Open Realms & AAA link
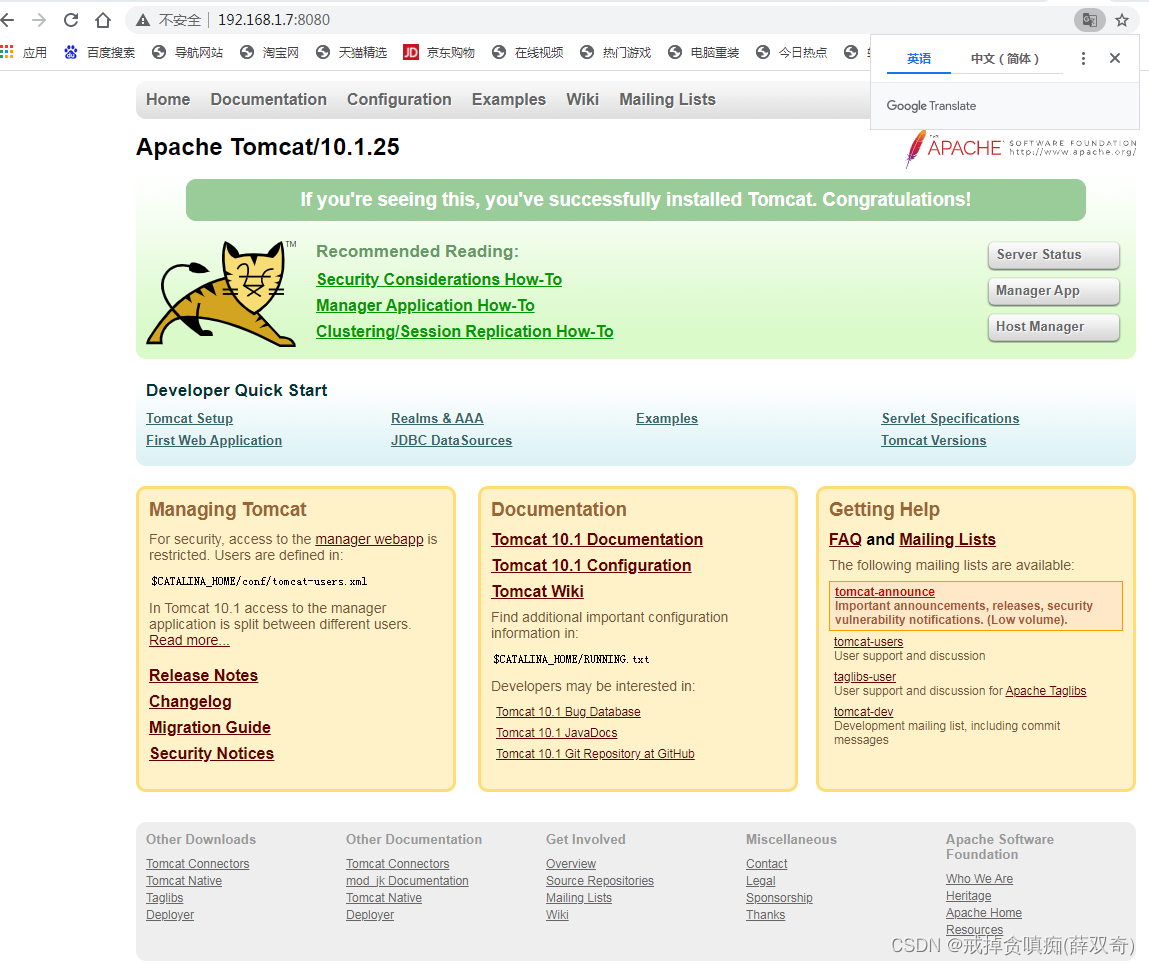The image size is (1149, 965). coord(437,418)
